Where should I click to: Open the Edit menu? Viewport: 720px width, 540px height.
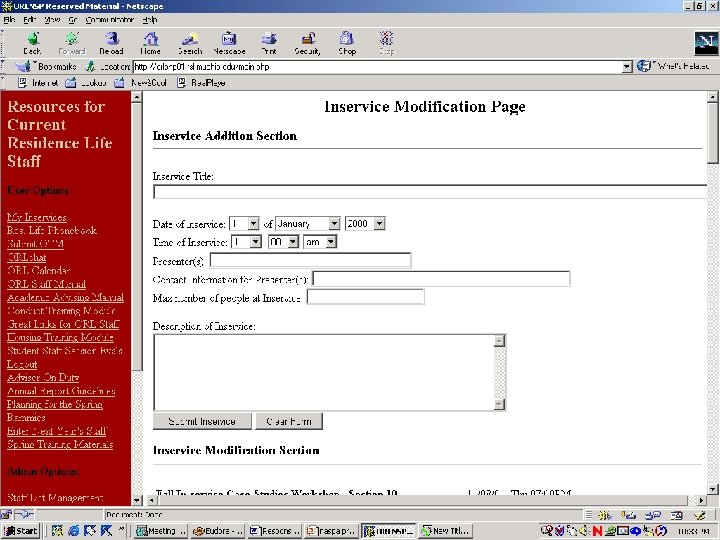click(29, 20)
